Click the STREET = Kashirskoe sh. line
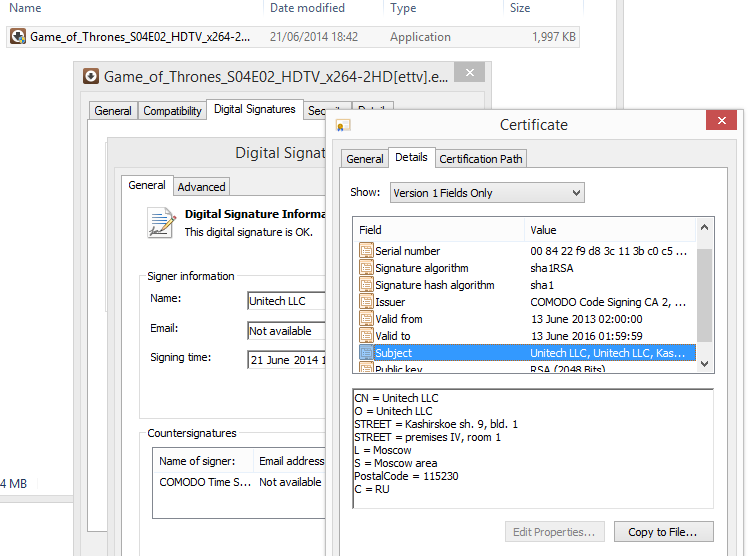751x556 pixels. tap(436, 424)
